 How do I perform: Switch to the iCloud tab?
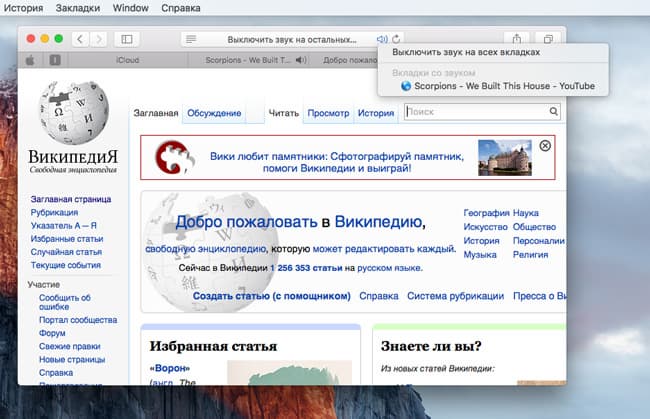(x=127, y=61)
